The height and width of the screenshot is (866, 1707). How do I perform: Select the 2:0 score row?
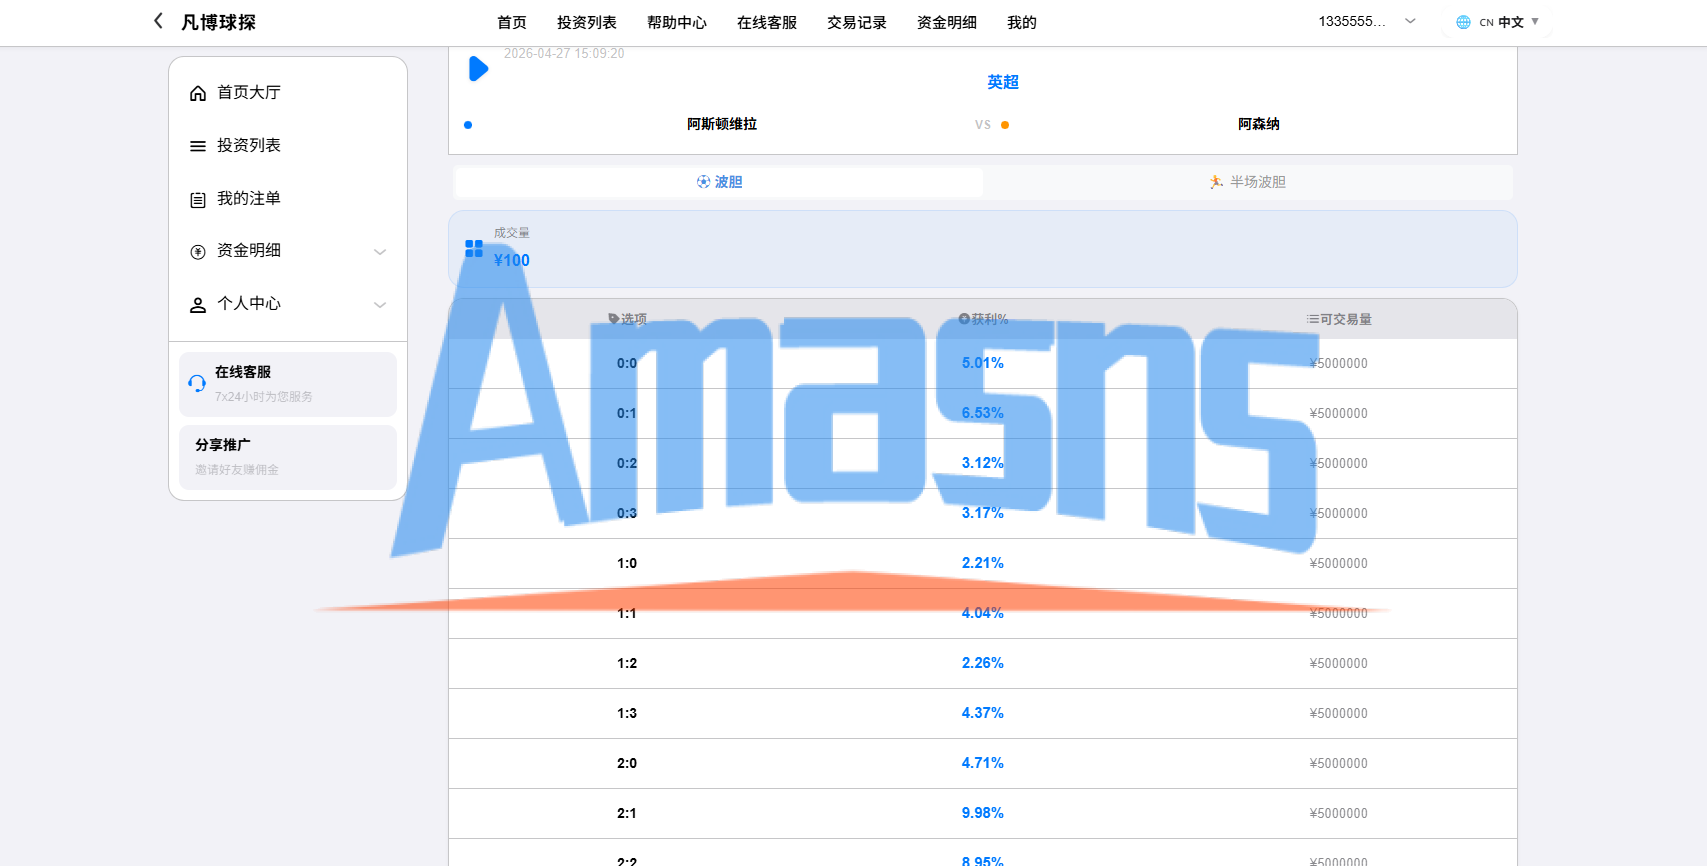coord(983,764)
